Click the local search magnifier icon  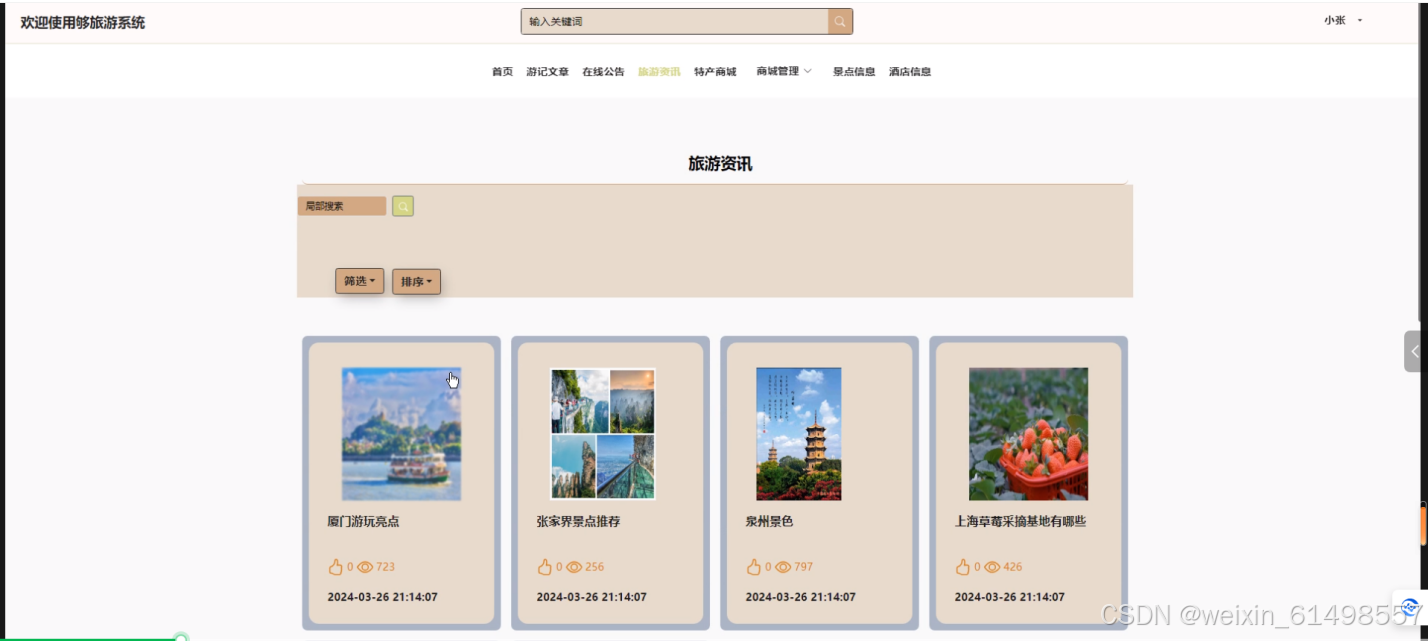pyautogui.click(x=403, y=206)
